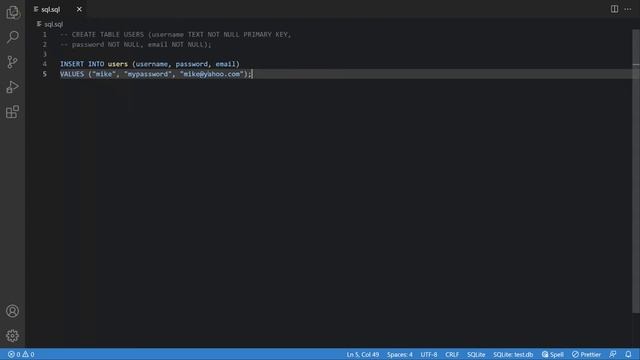Change indentation via Spaces: 4

click(x=400, y=354)
